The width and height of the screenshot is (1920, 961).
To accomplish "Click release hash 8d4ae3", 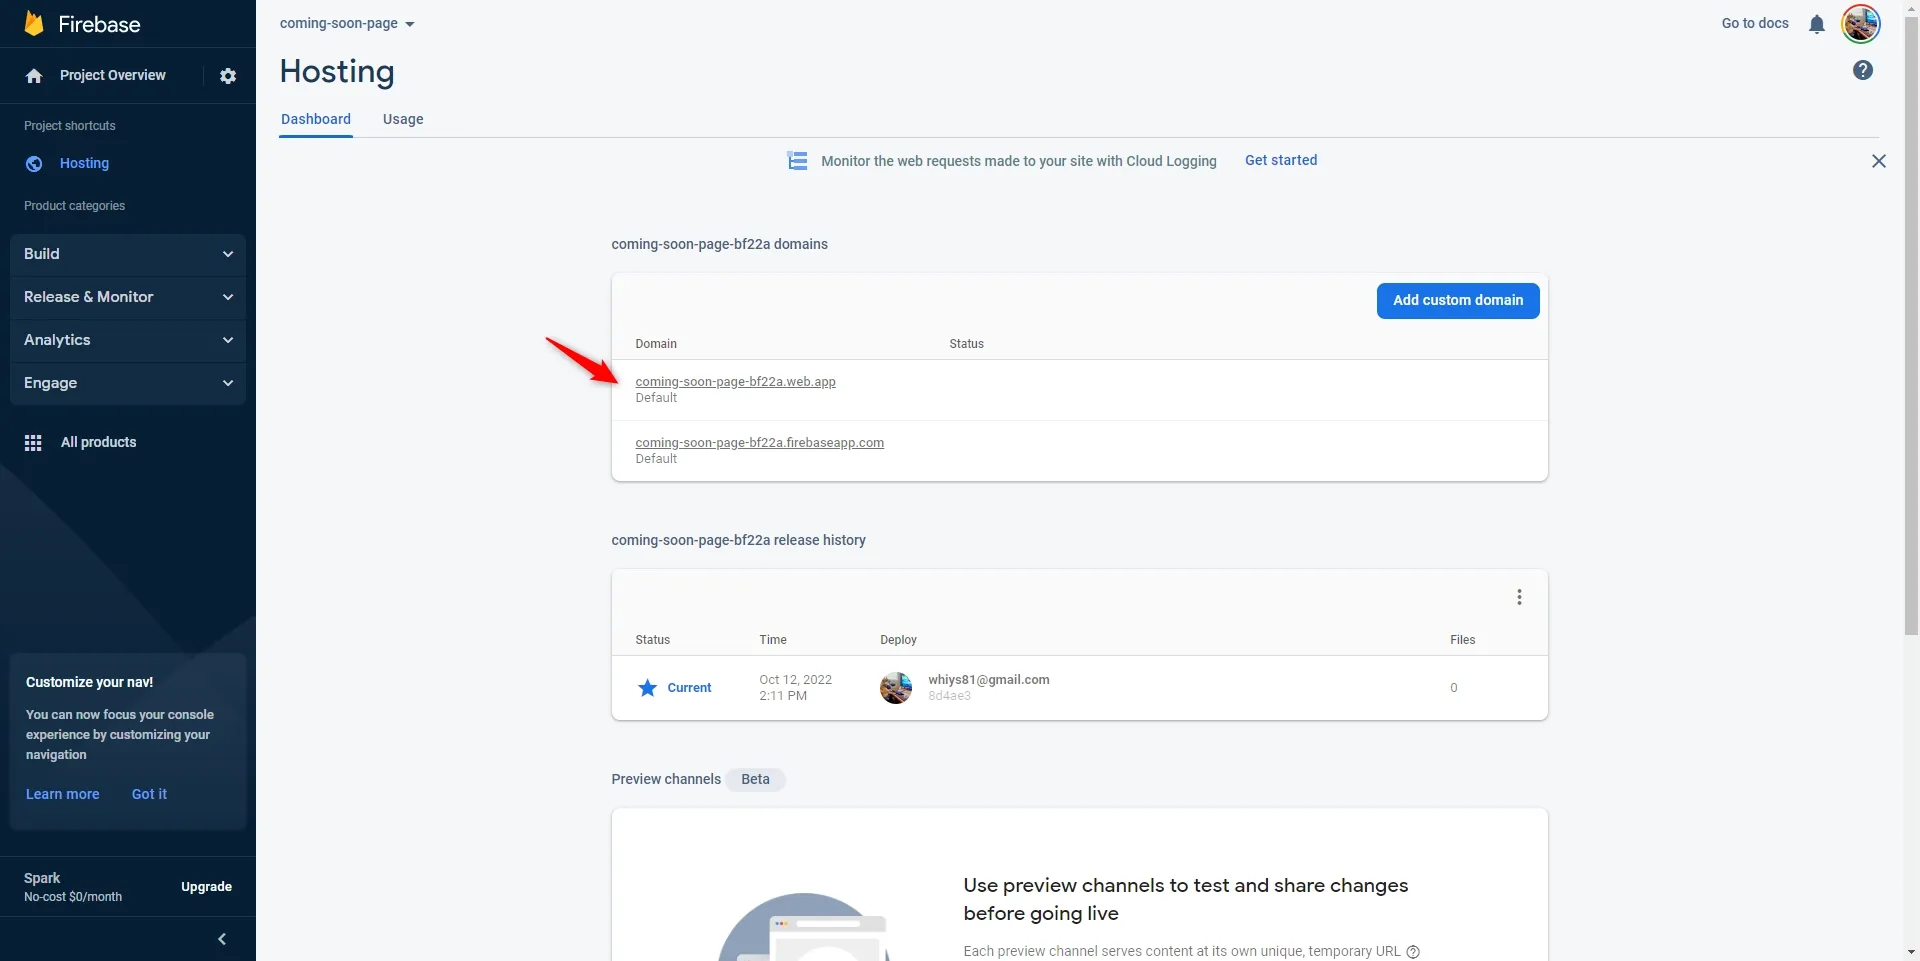I will point(949,696).
